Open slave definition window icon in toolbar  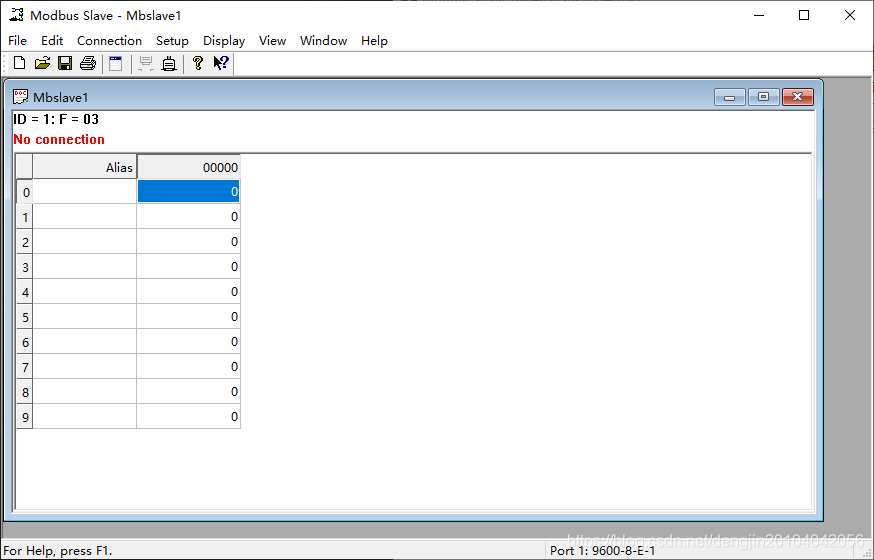[x=115, y=63]
